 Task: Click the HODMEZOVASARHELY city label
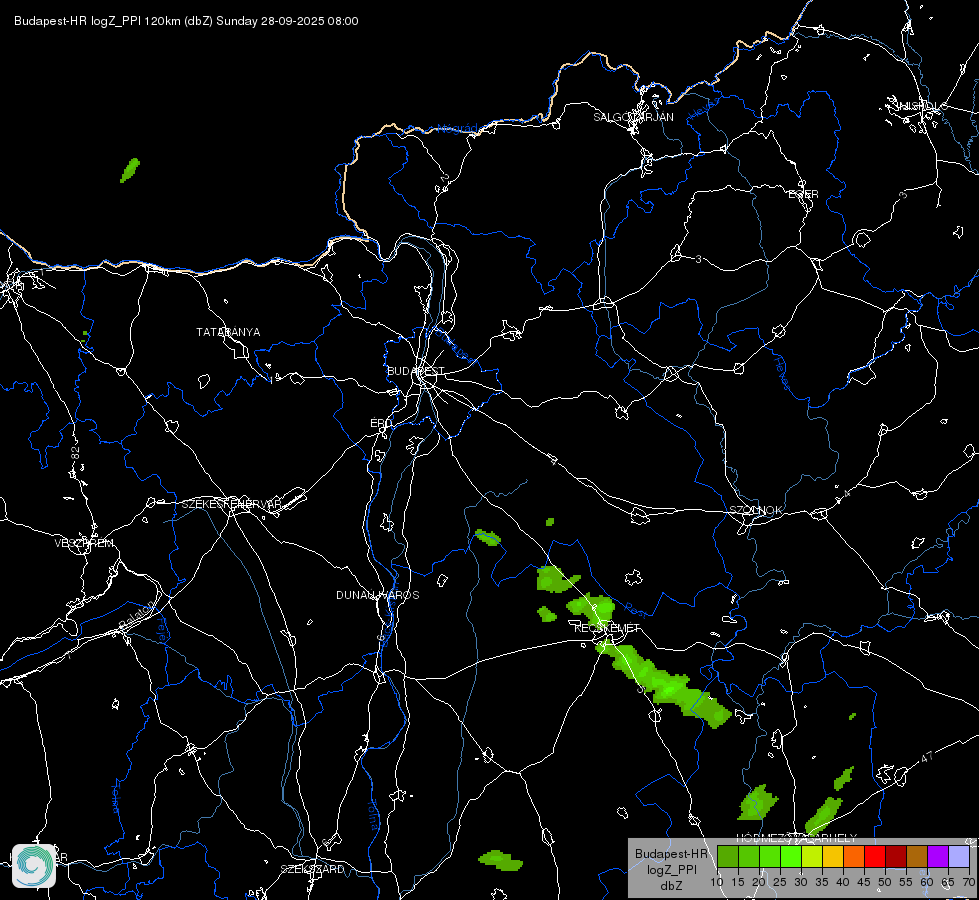coord(797,838)
